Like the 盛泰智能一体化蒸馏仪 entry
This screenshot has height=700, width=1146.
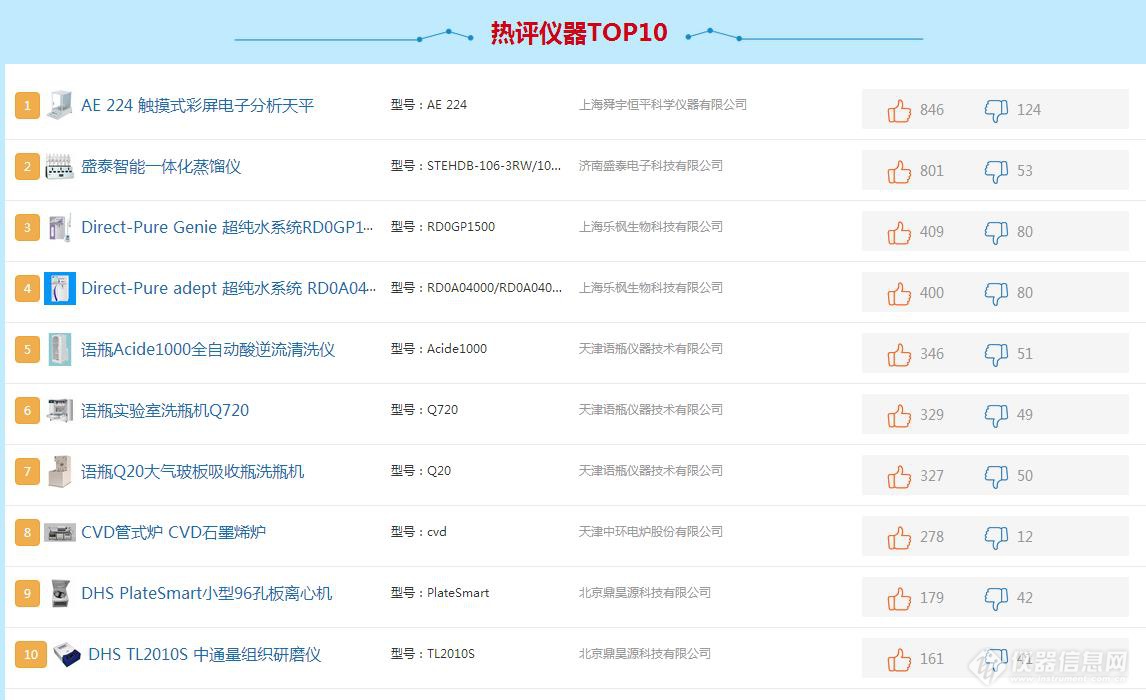899,171
